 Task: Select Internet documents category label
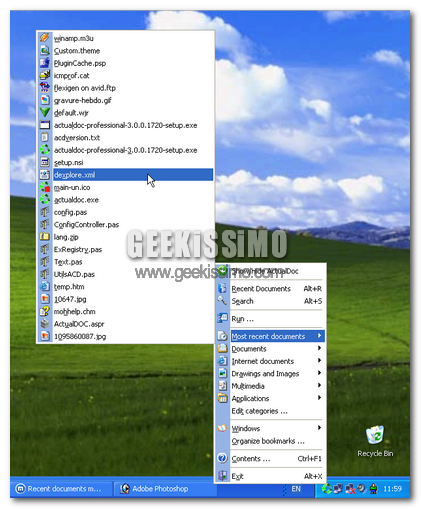263,361
